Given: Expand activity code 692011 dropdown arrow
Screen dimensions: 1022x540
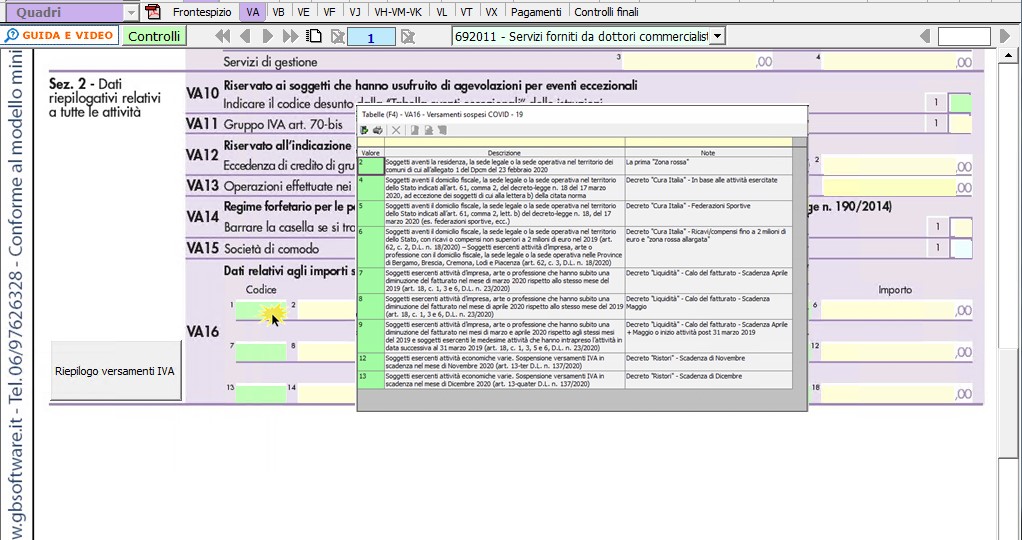Looking at the screenshot, I should (717, 37).
